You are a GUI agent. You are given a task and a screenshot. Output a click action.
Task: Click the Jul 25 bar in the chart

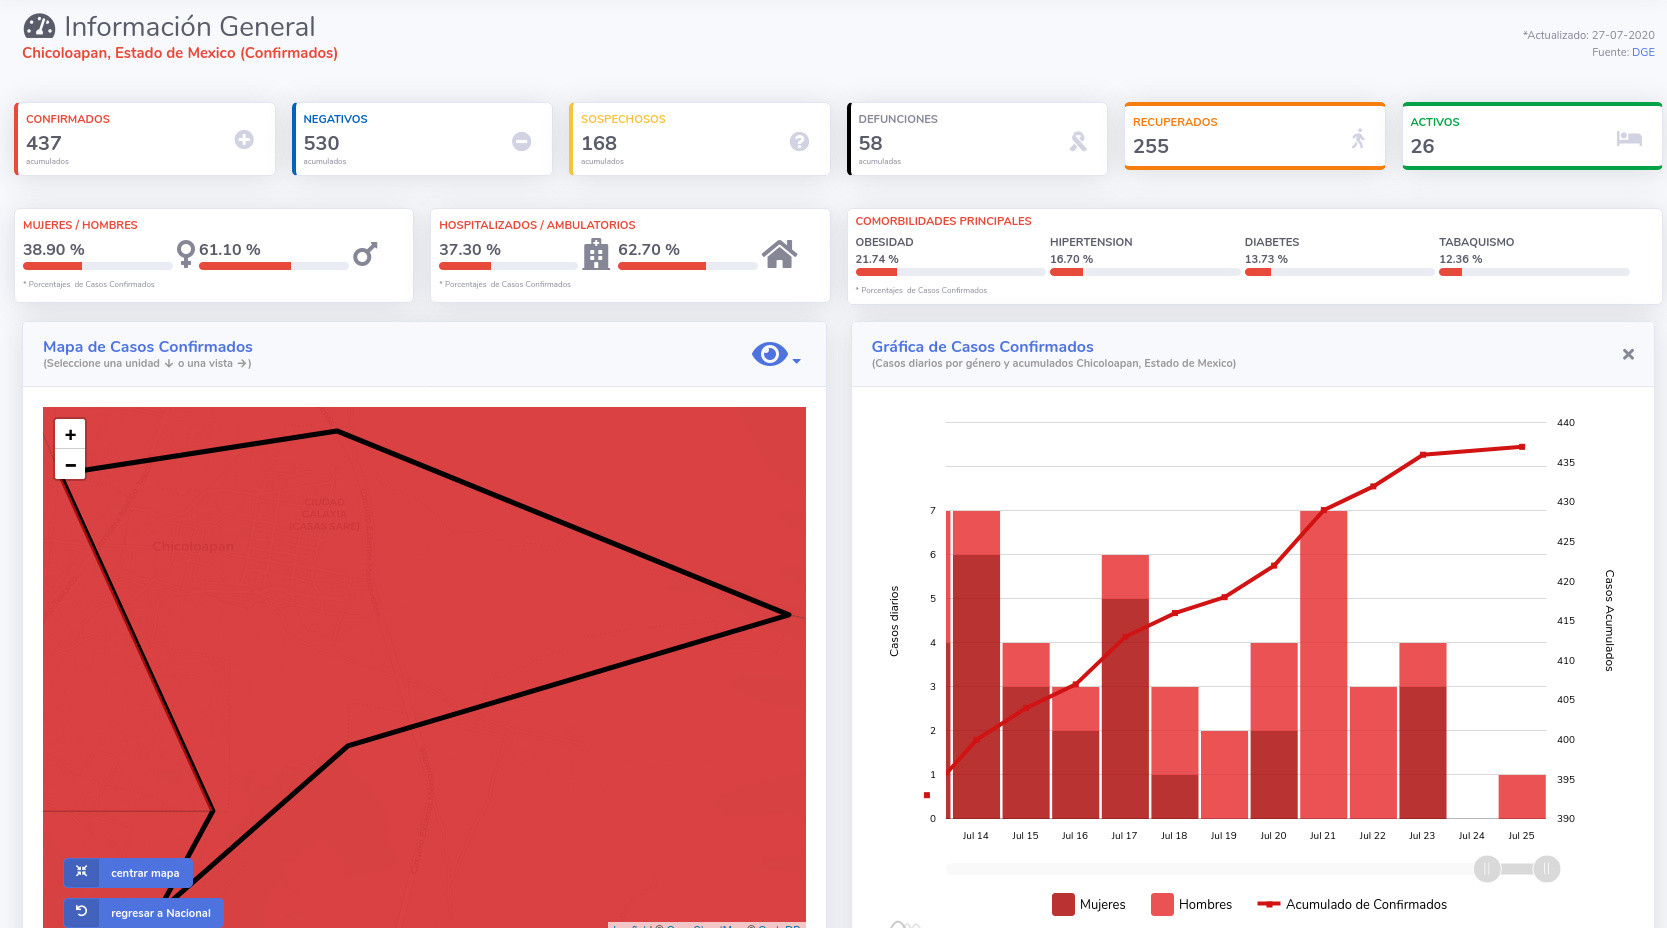click(1522, 797)
